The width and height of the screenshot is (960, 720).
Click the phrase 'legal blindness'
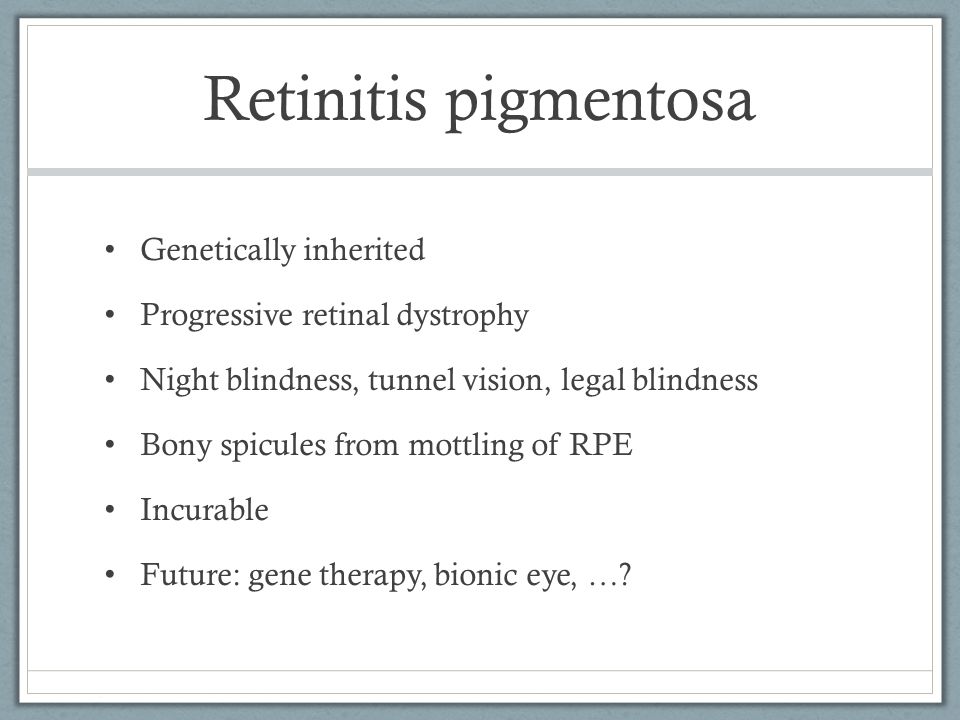click(659, 380)
